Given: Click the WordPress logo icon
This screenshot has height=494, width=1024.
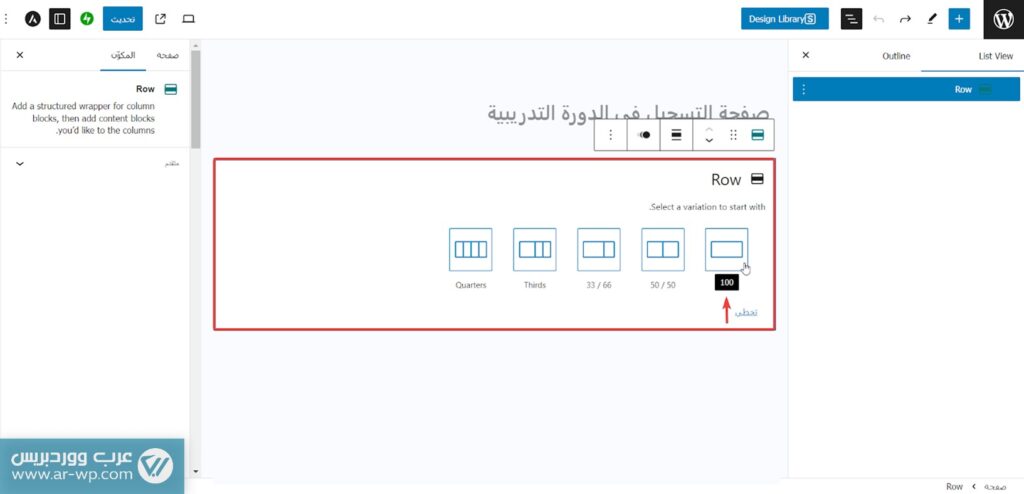Looking at the screenshot, I should (1004, 19).
